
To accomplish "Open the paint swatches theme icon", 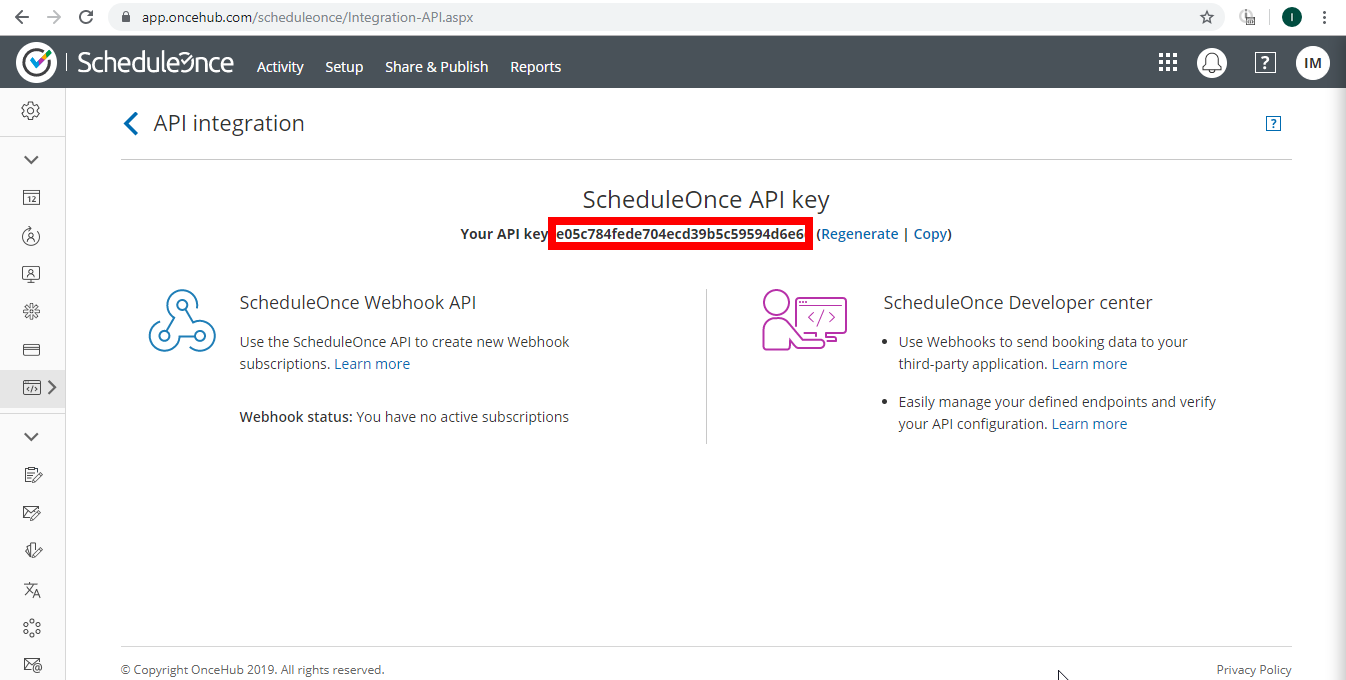I will 32,551.
